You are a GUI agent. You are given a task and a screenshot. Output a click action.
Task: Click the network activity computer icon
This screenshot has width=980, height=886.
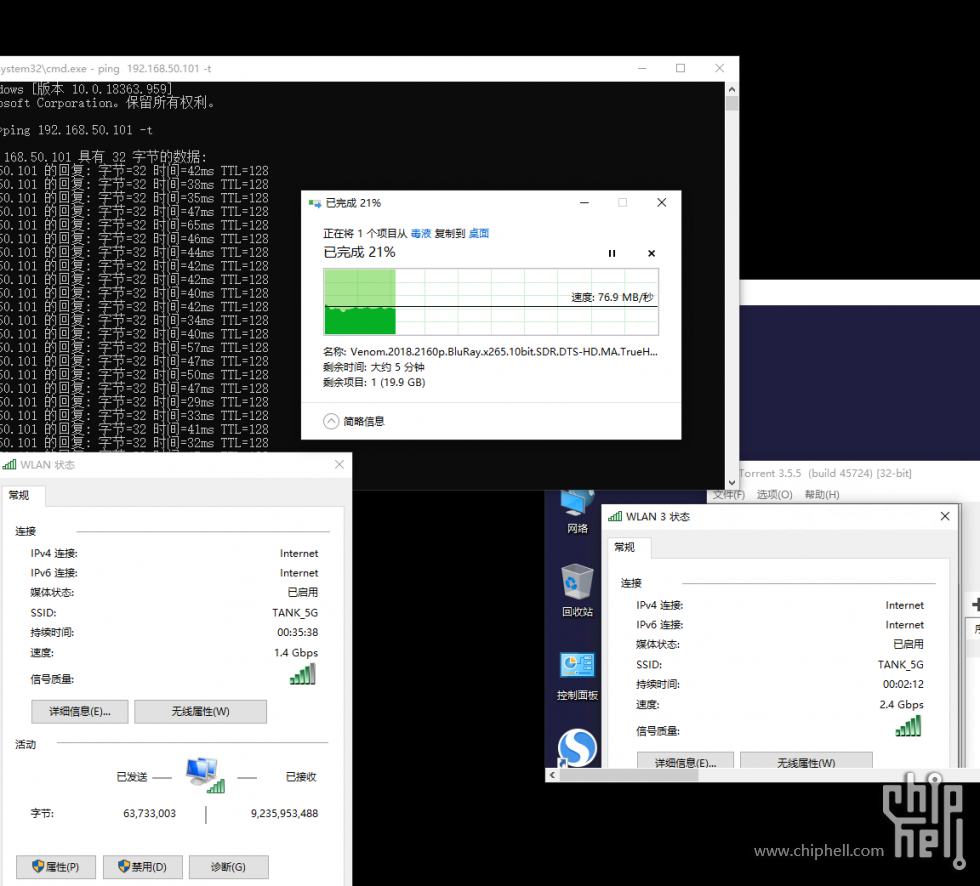click(x=206, y=775)
